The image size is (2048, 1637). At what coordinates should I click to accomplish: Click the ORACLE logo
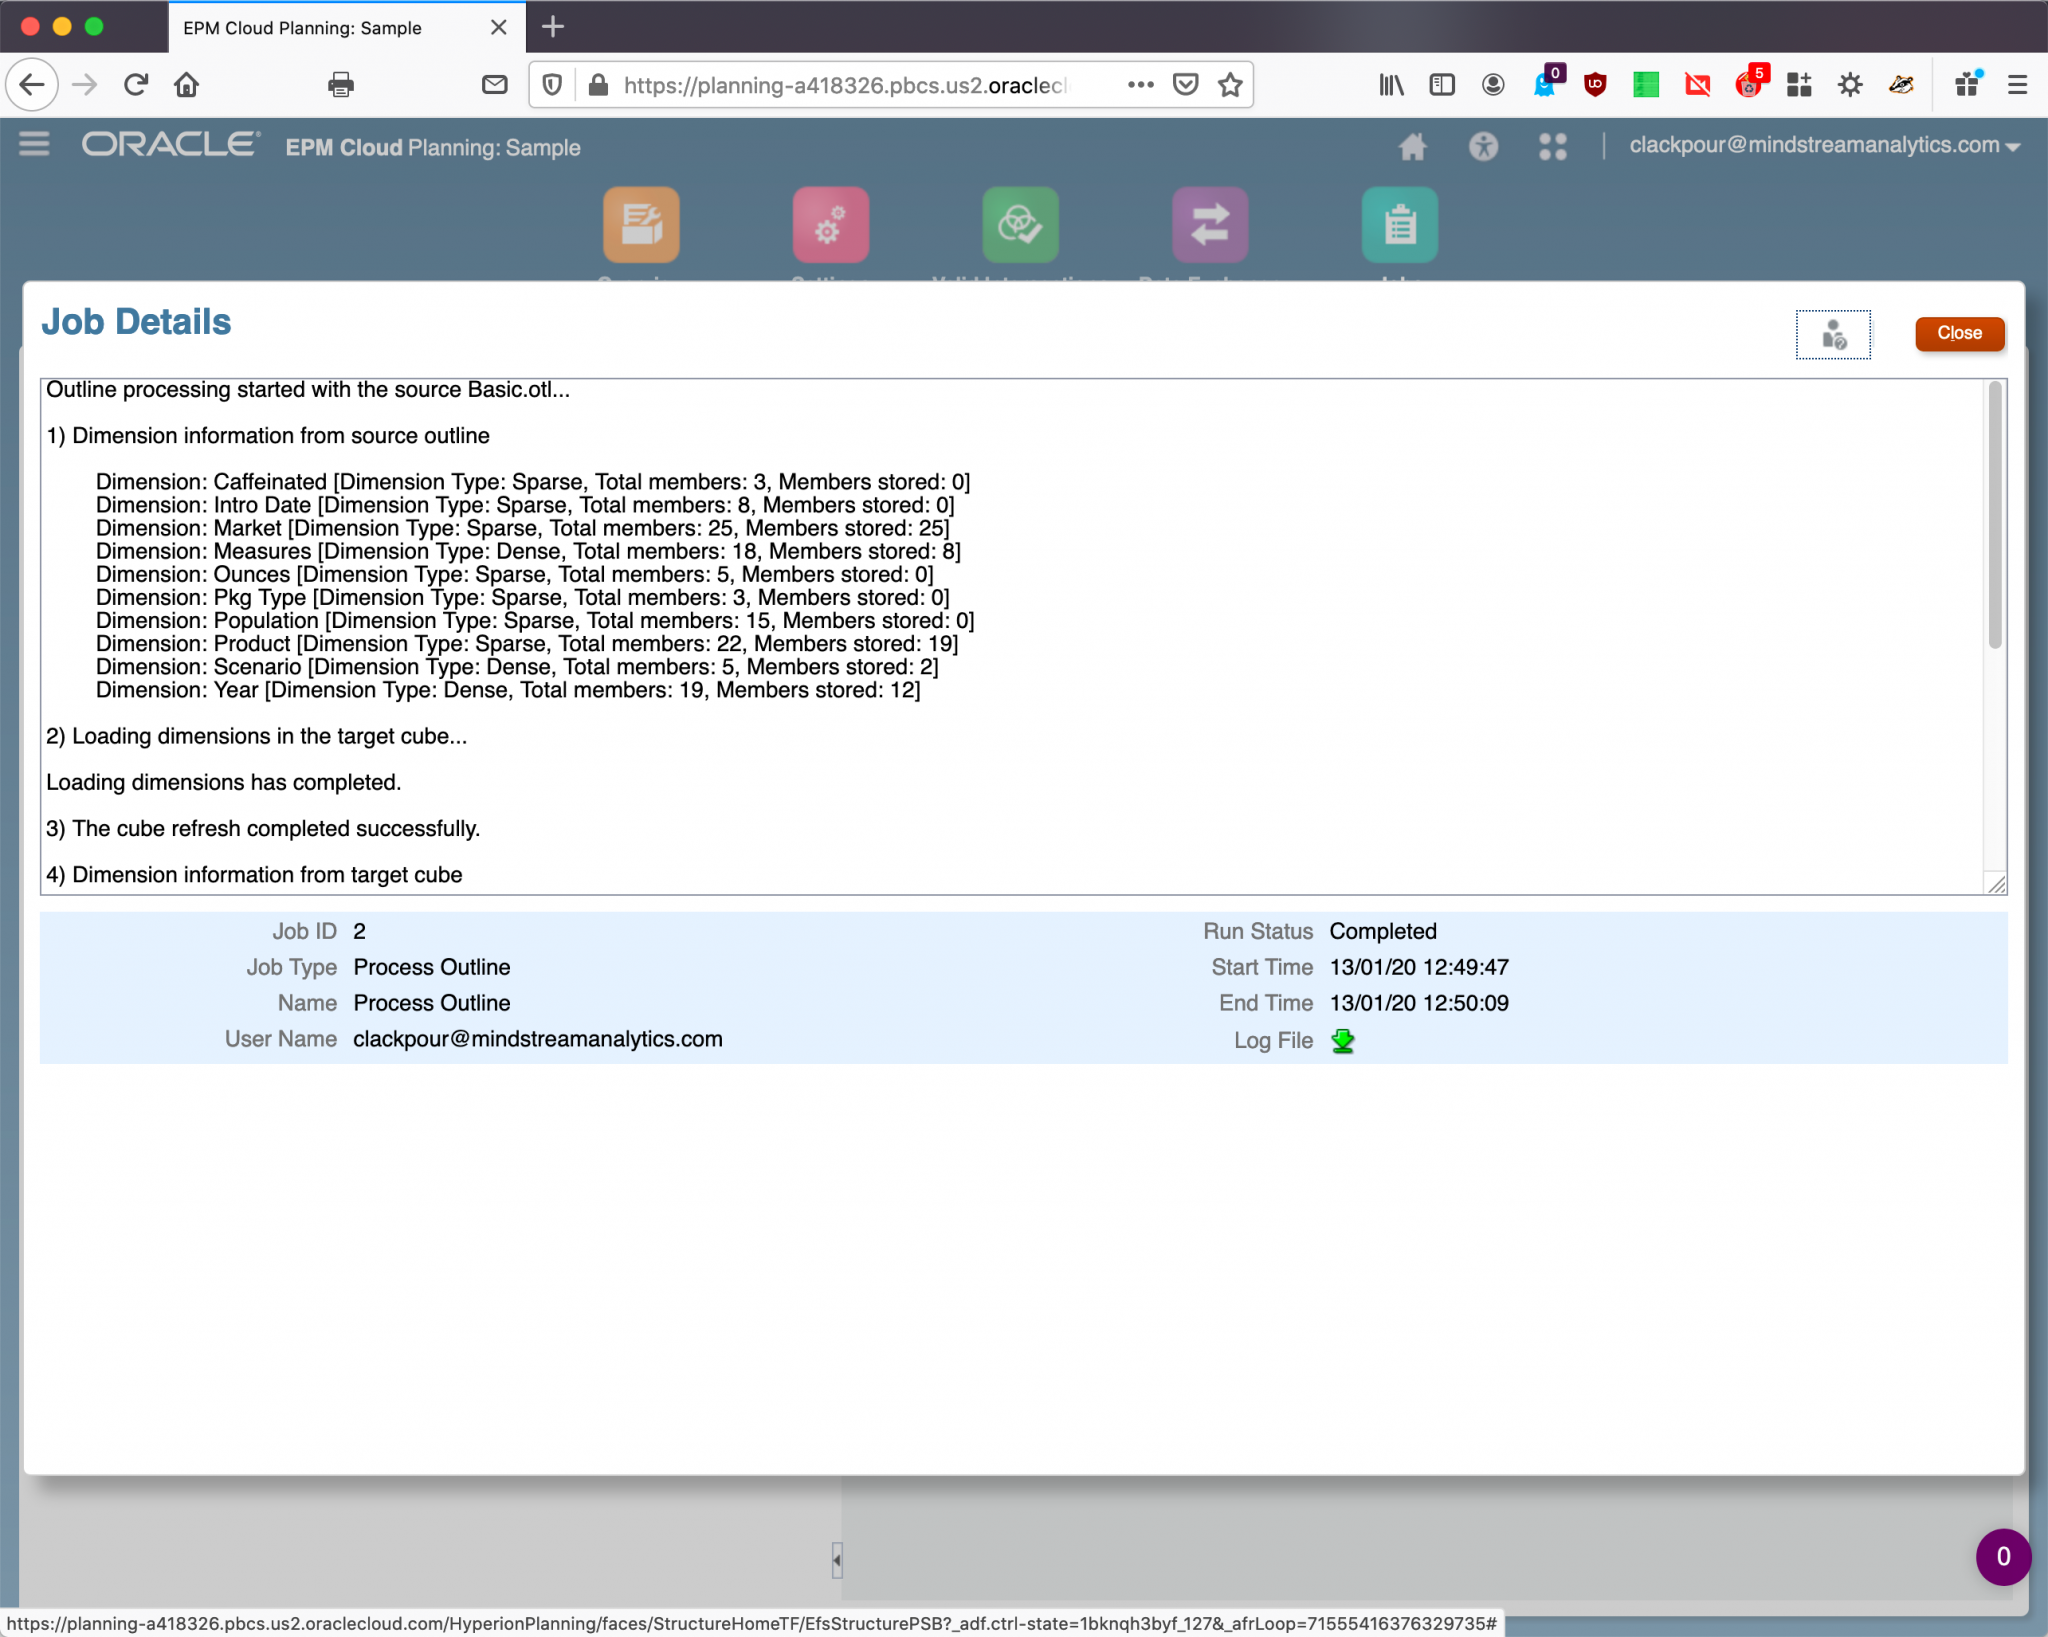pyautogui.click(x=171, y=145)
